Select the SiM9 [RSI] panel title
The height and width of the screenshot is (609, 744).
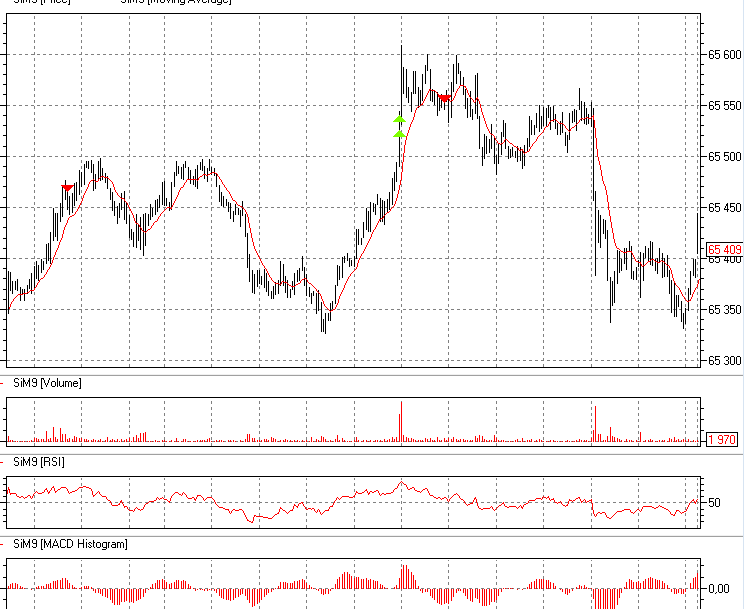(40, 463)
